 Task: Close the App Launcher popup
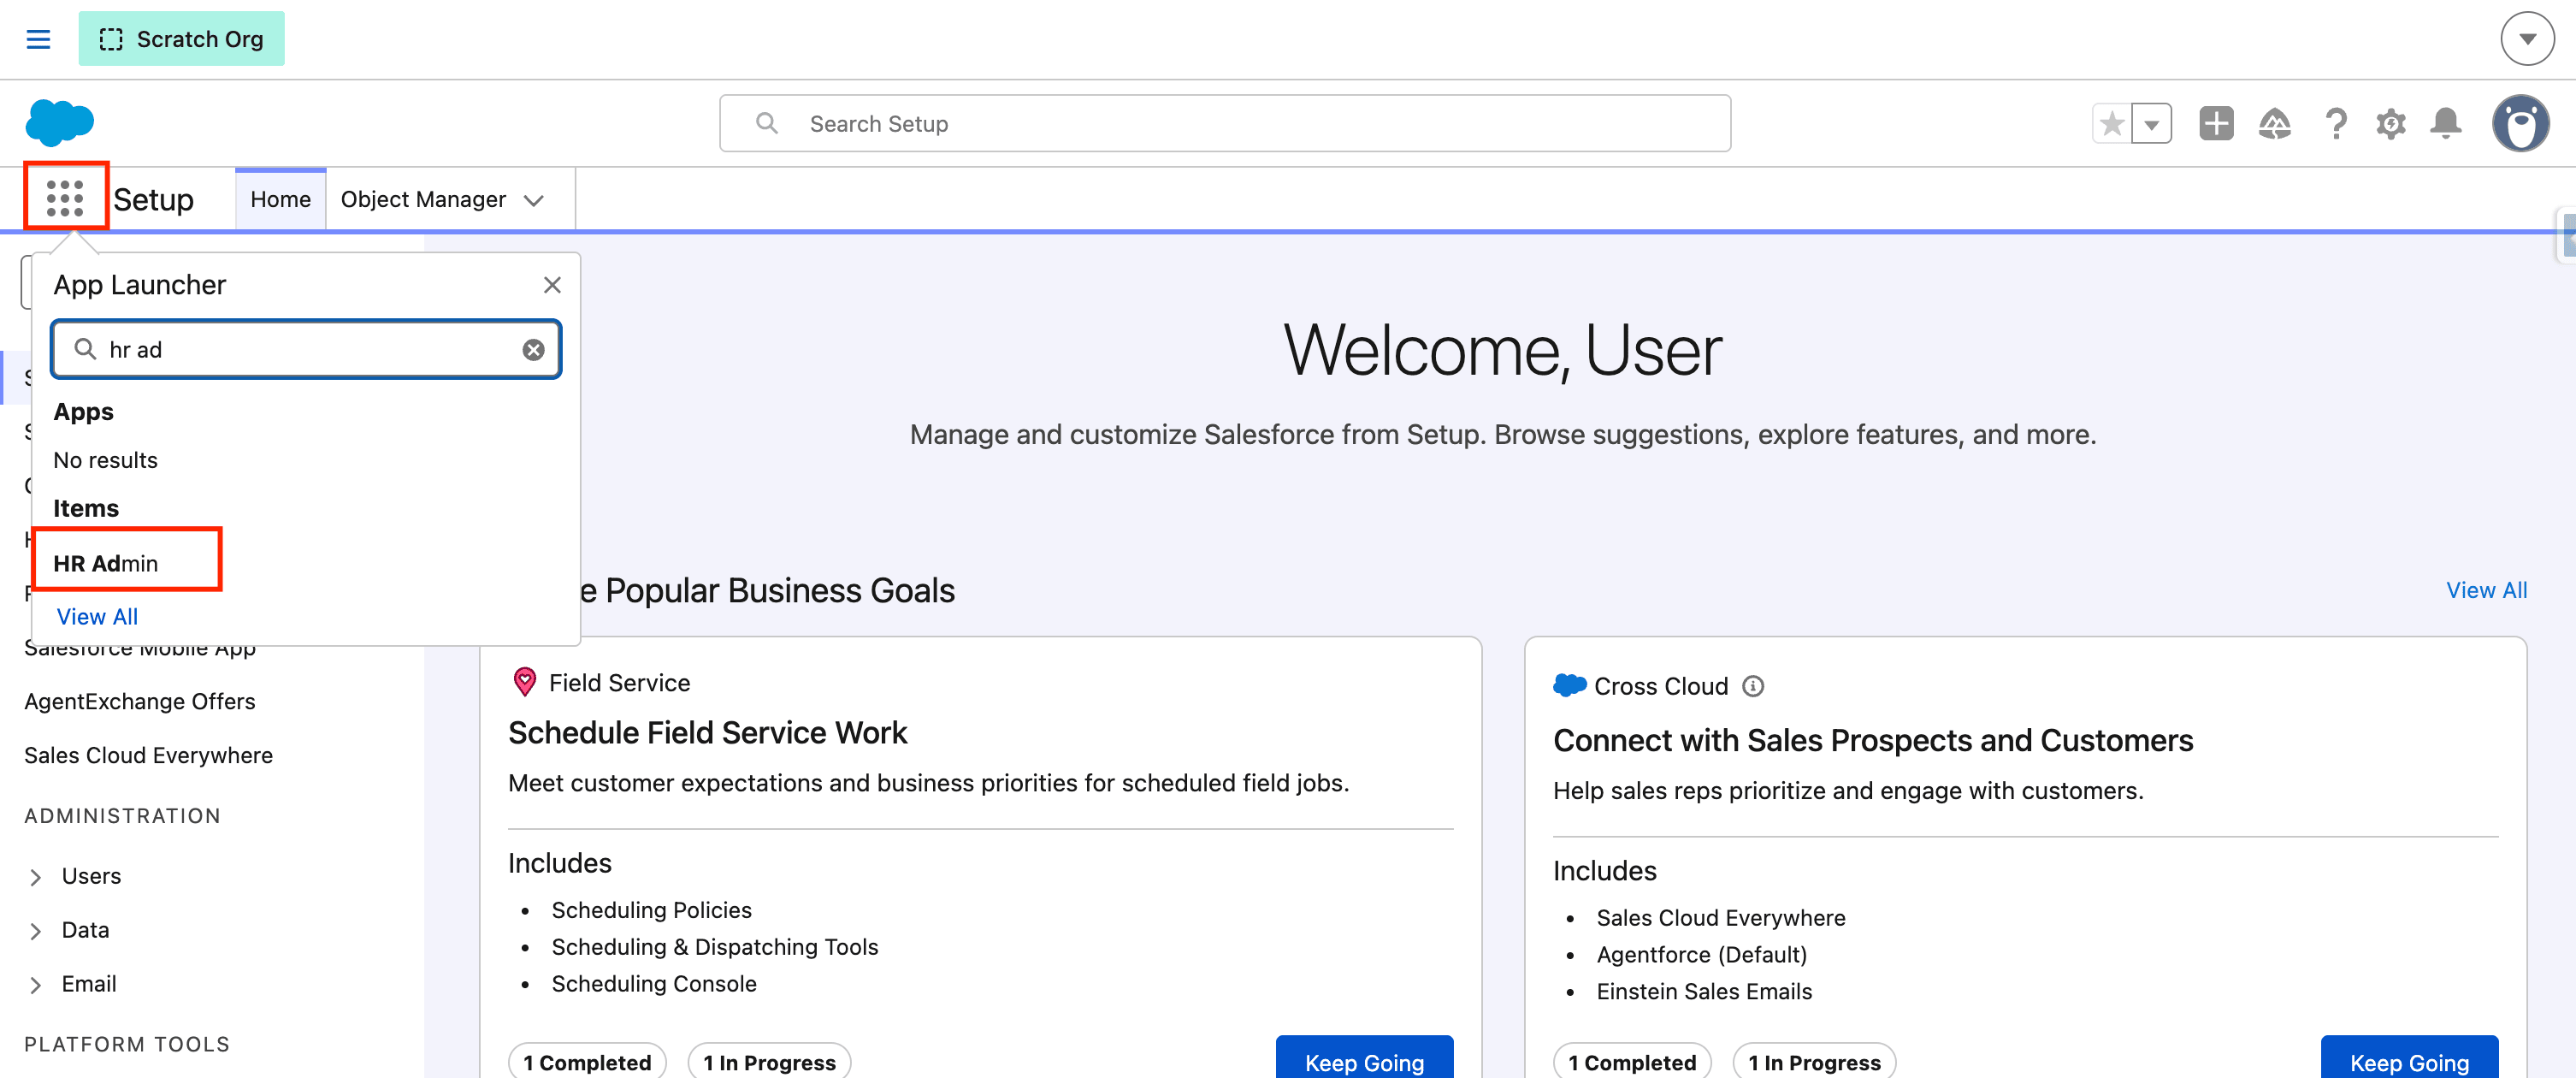552,285
